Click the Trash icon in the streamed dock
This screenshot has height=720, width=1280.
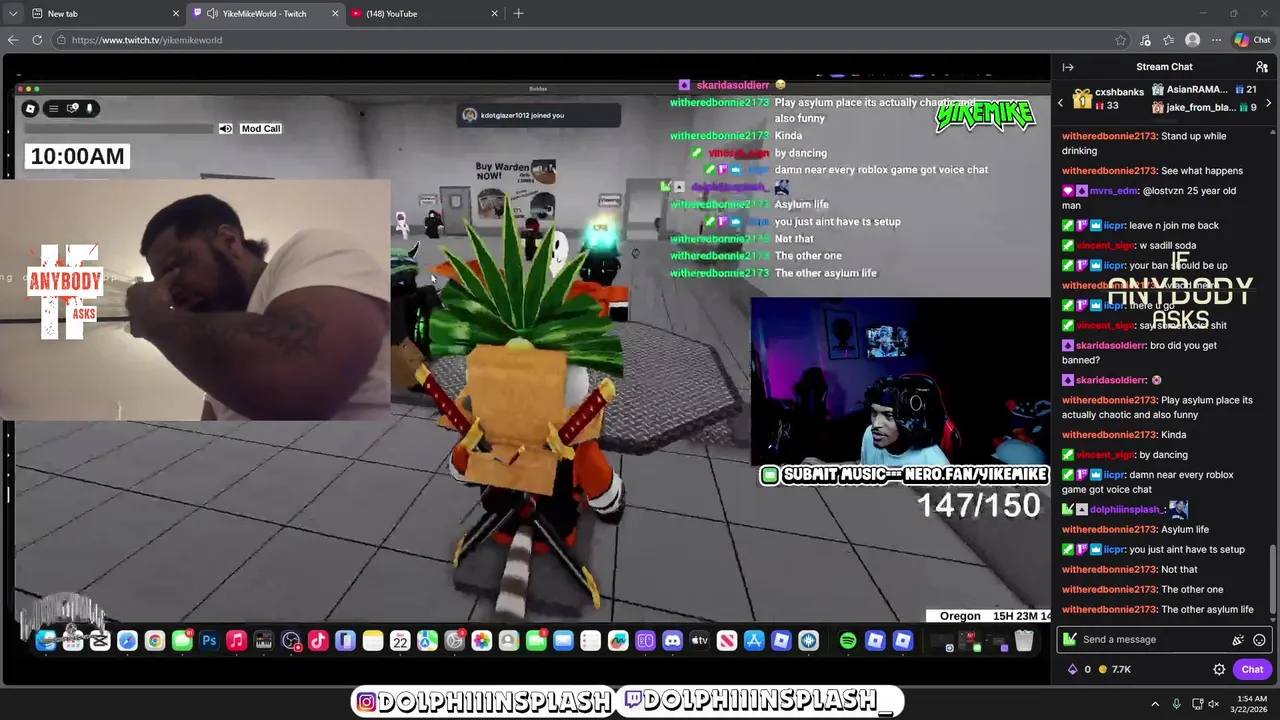point(1024,641)
